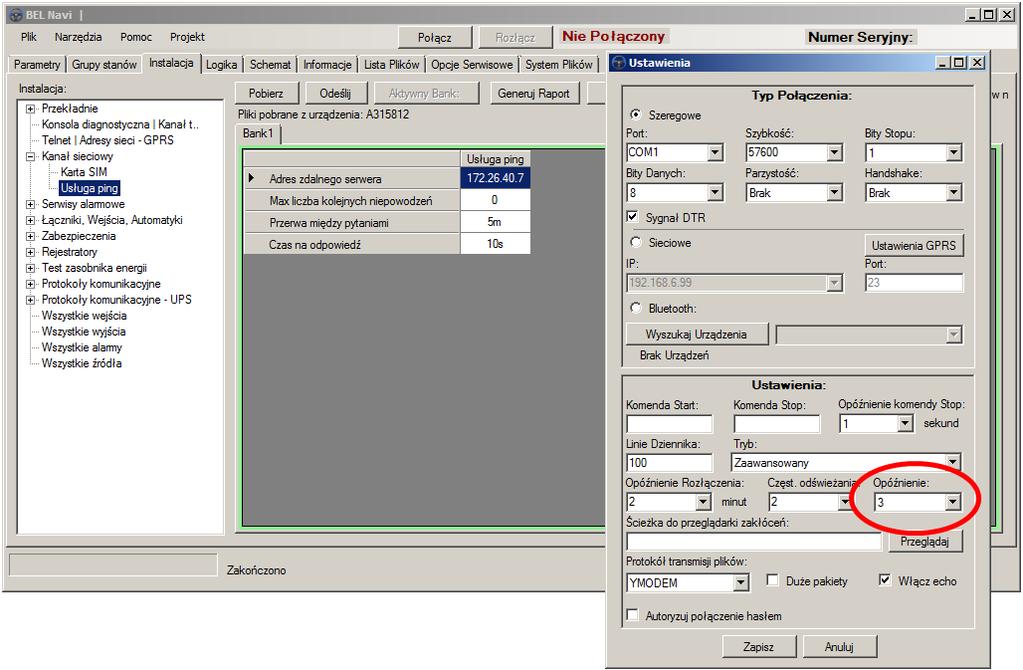The image size is (1023, 670).
Task: Open the Handshake dropdown
Action: coord(954,192)
